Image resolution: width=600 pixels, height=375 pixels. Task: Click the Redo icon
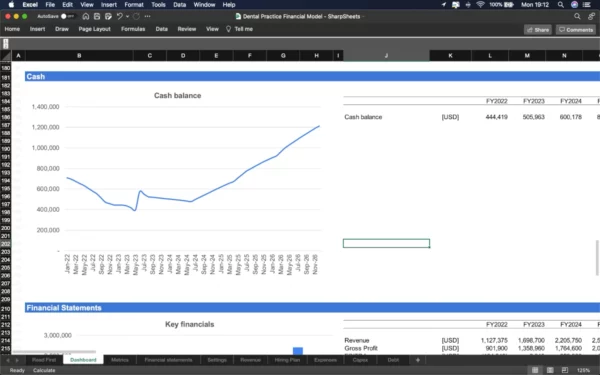[137, 16]
